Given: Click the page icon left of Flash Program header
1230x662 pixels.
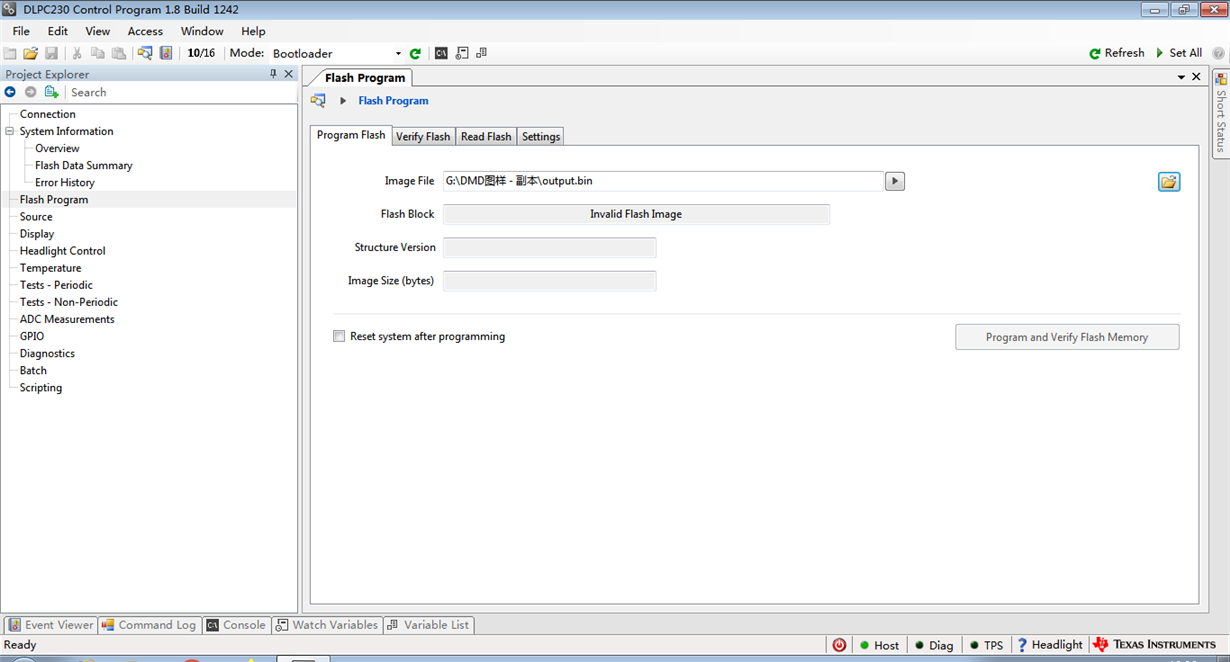Looking at the screenshot, I should click(318, 100).
